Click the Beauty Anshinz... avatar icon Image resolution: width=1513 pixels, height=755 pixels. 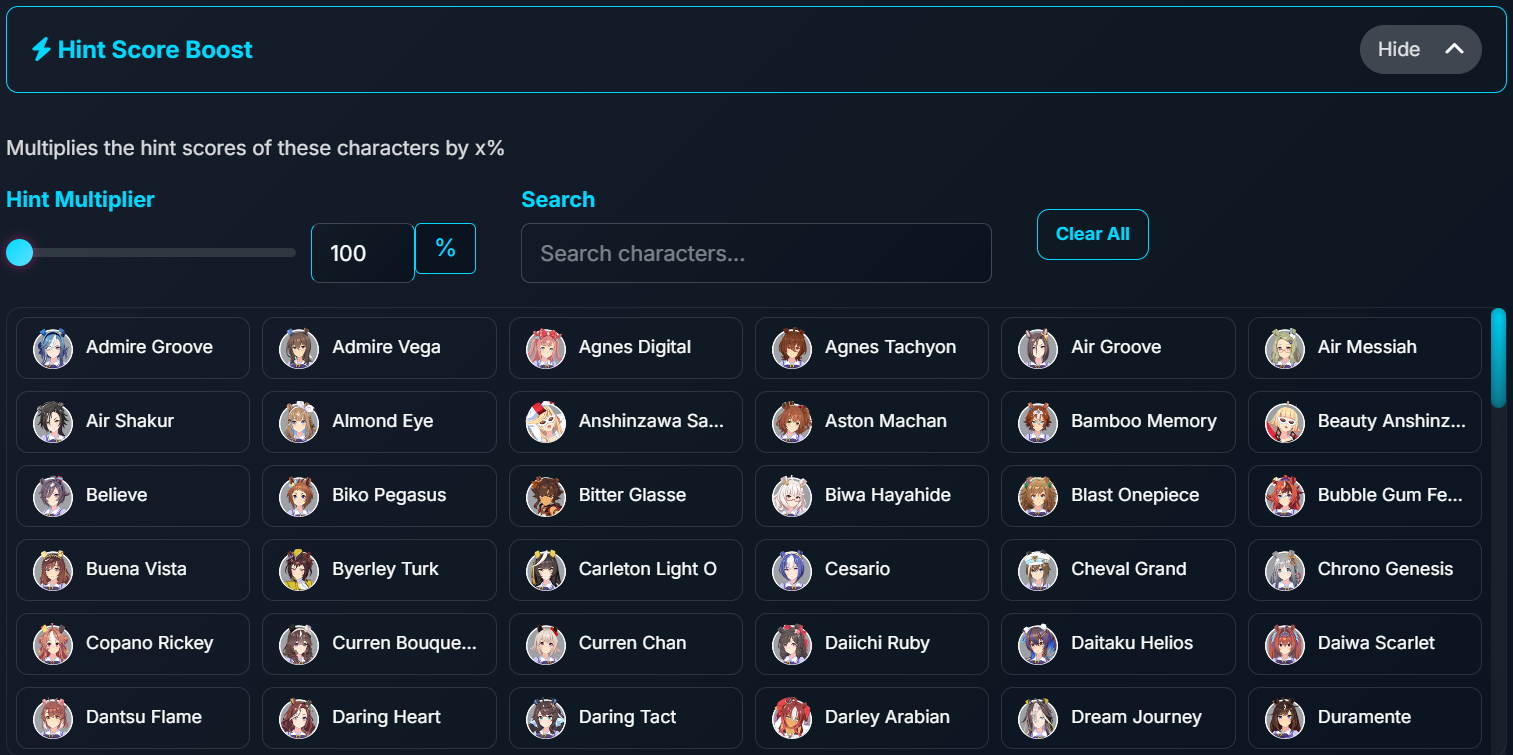tap(1285, 422)
